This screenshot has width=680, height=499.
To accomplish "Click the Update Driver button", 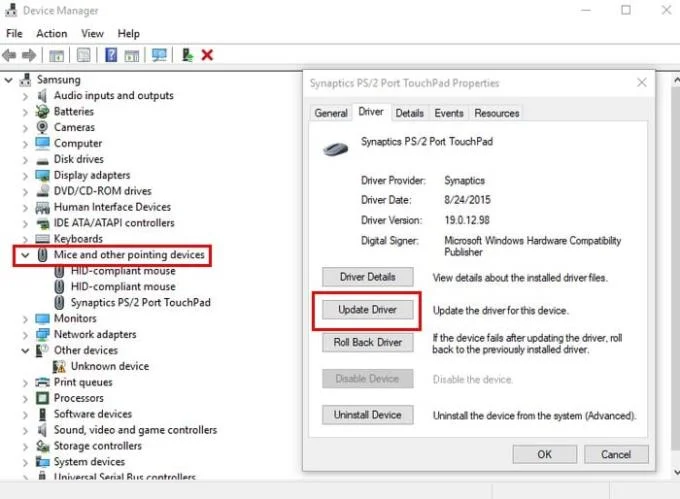I will (x=367, y=310).
